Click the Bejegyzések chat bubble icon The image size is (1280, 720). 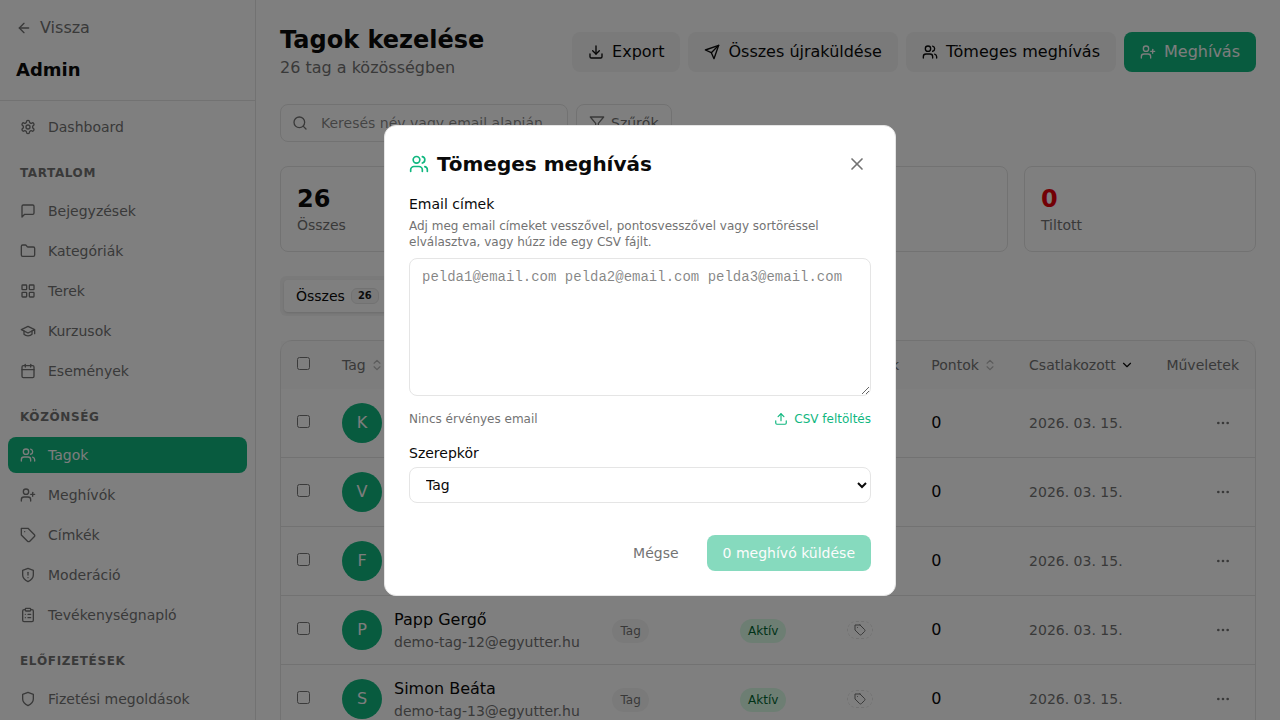coord(27,211)
